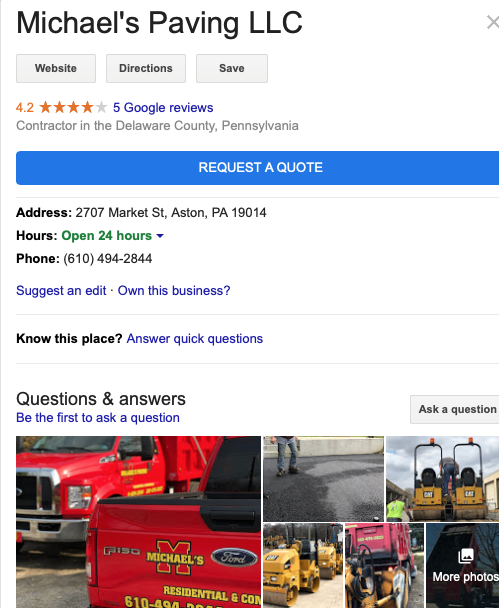Click the 4.2 rating number

25,107
